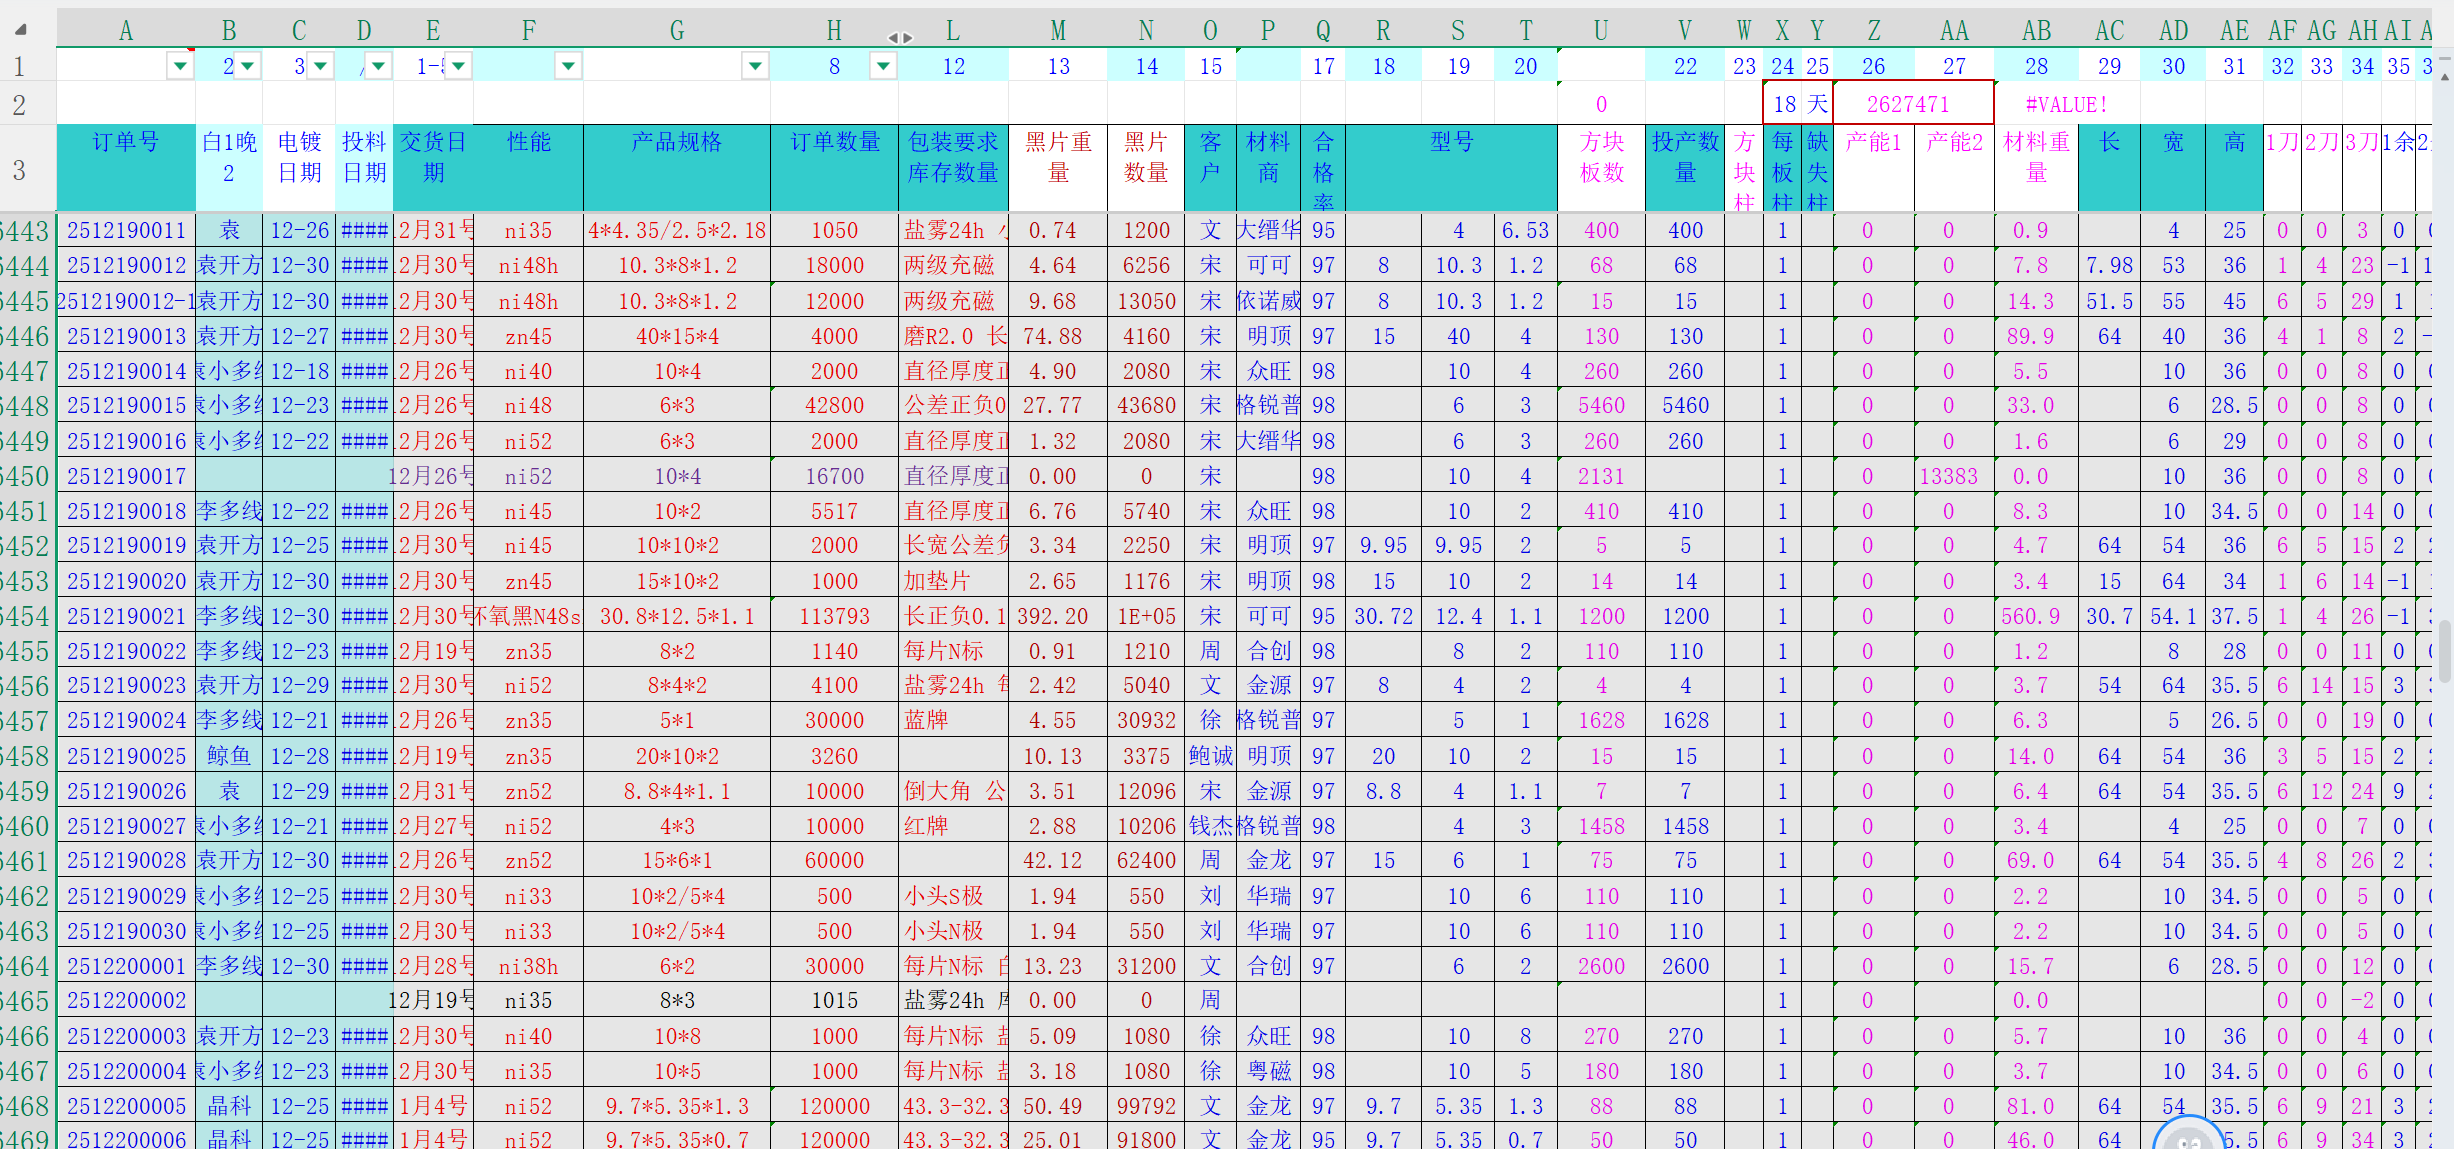Click order number cell 2512200002
The height and width of the screenshot is (1149, 2454).
click(x=126, y=1001)
